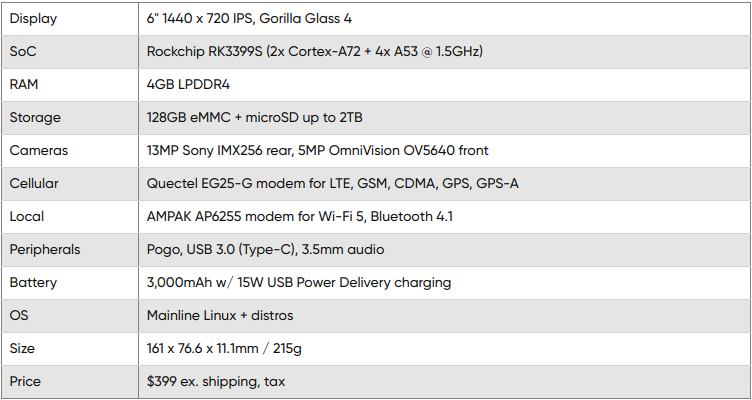Click the 128GB eMMC storage value
This screenshot has width=752, height=400.
(x=254, y=117)
